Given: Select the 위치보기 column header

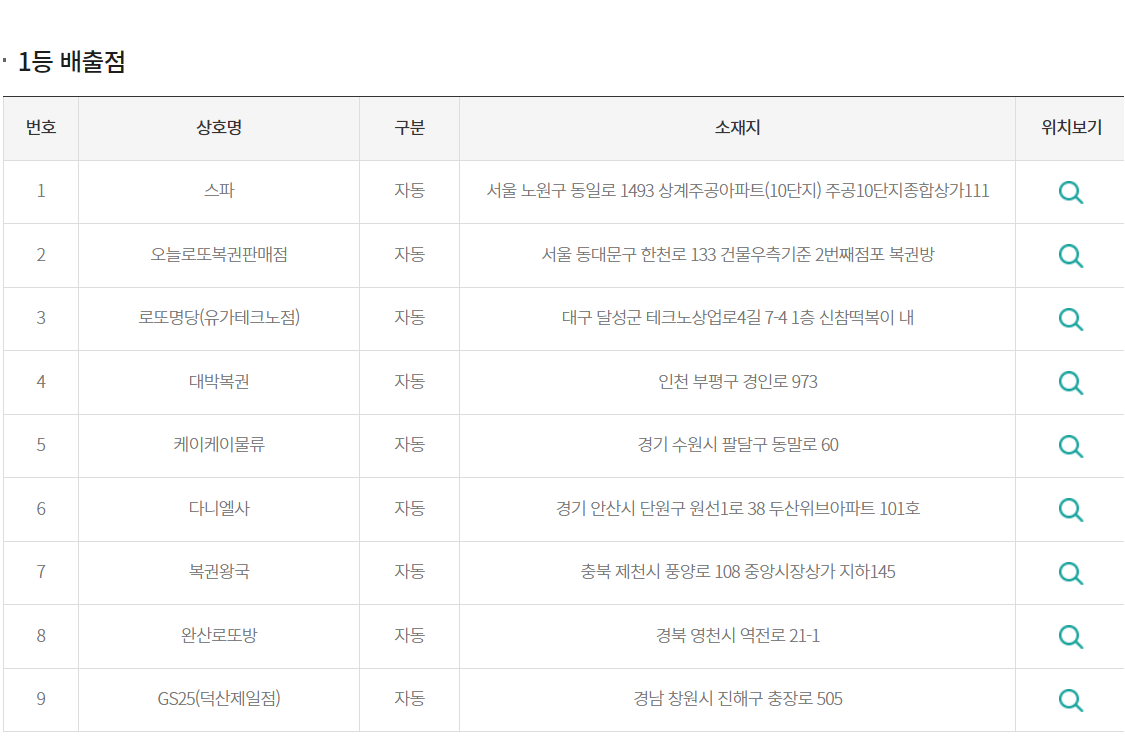Looking at the screenshot, I should click(1071, 128).
